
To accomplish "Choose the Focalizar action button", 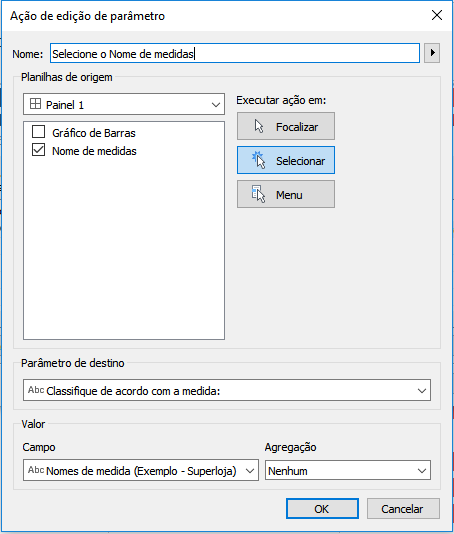I will click(x=286, y=126).
